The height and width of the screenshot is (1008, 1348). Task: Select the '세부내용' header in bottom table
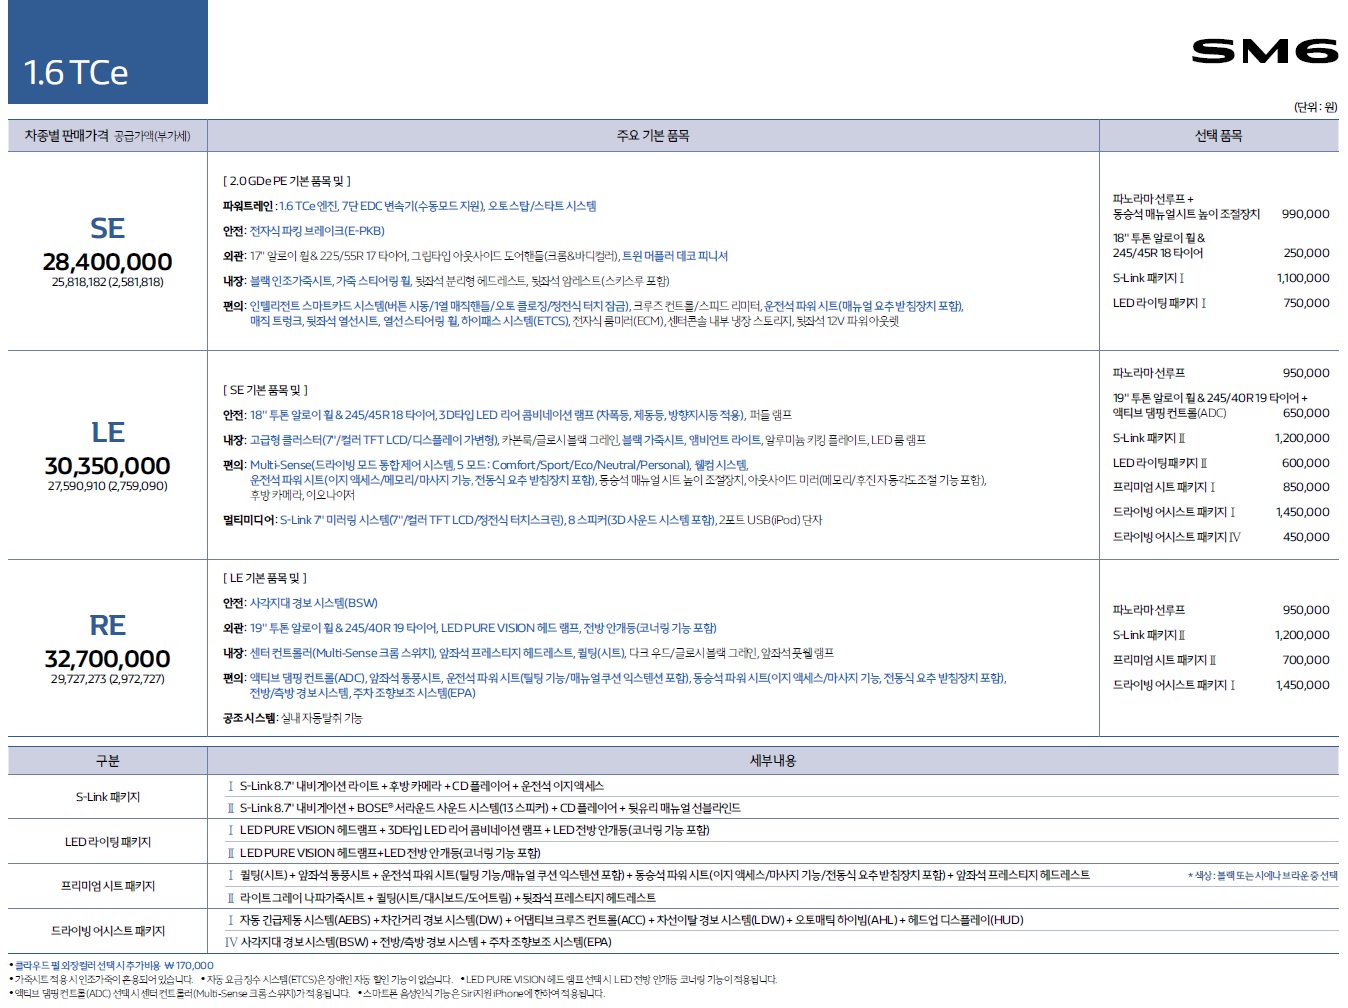[773, 761]
